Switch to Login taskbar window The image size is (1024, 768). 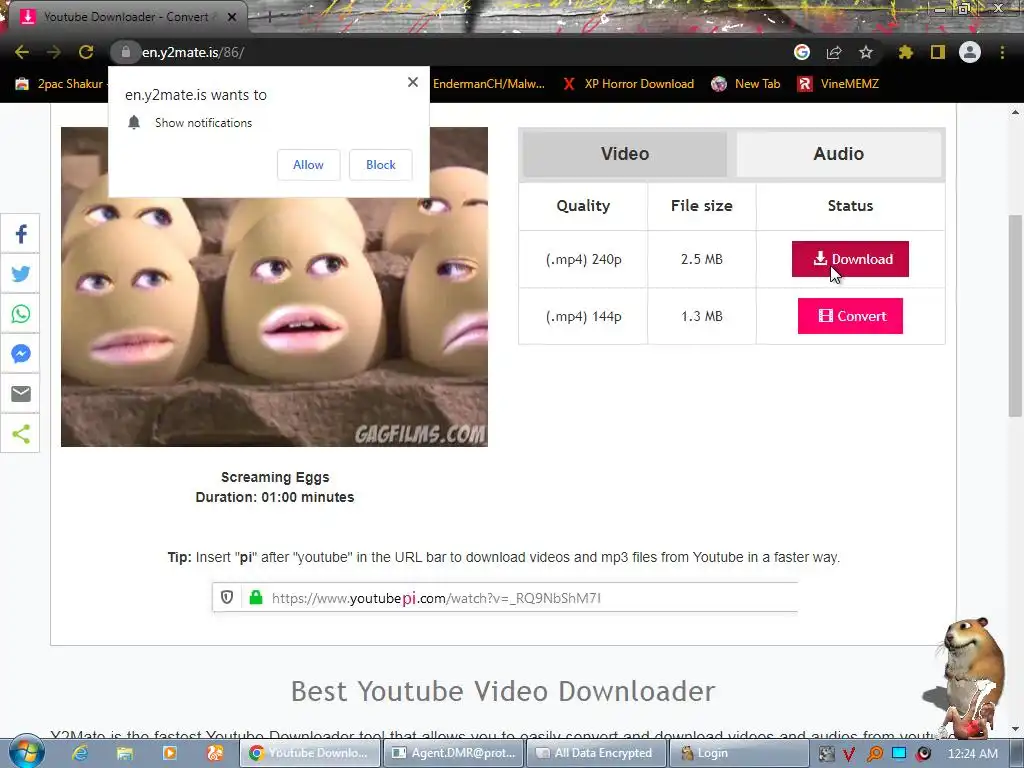[x=738, y=753]
